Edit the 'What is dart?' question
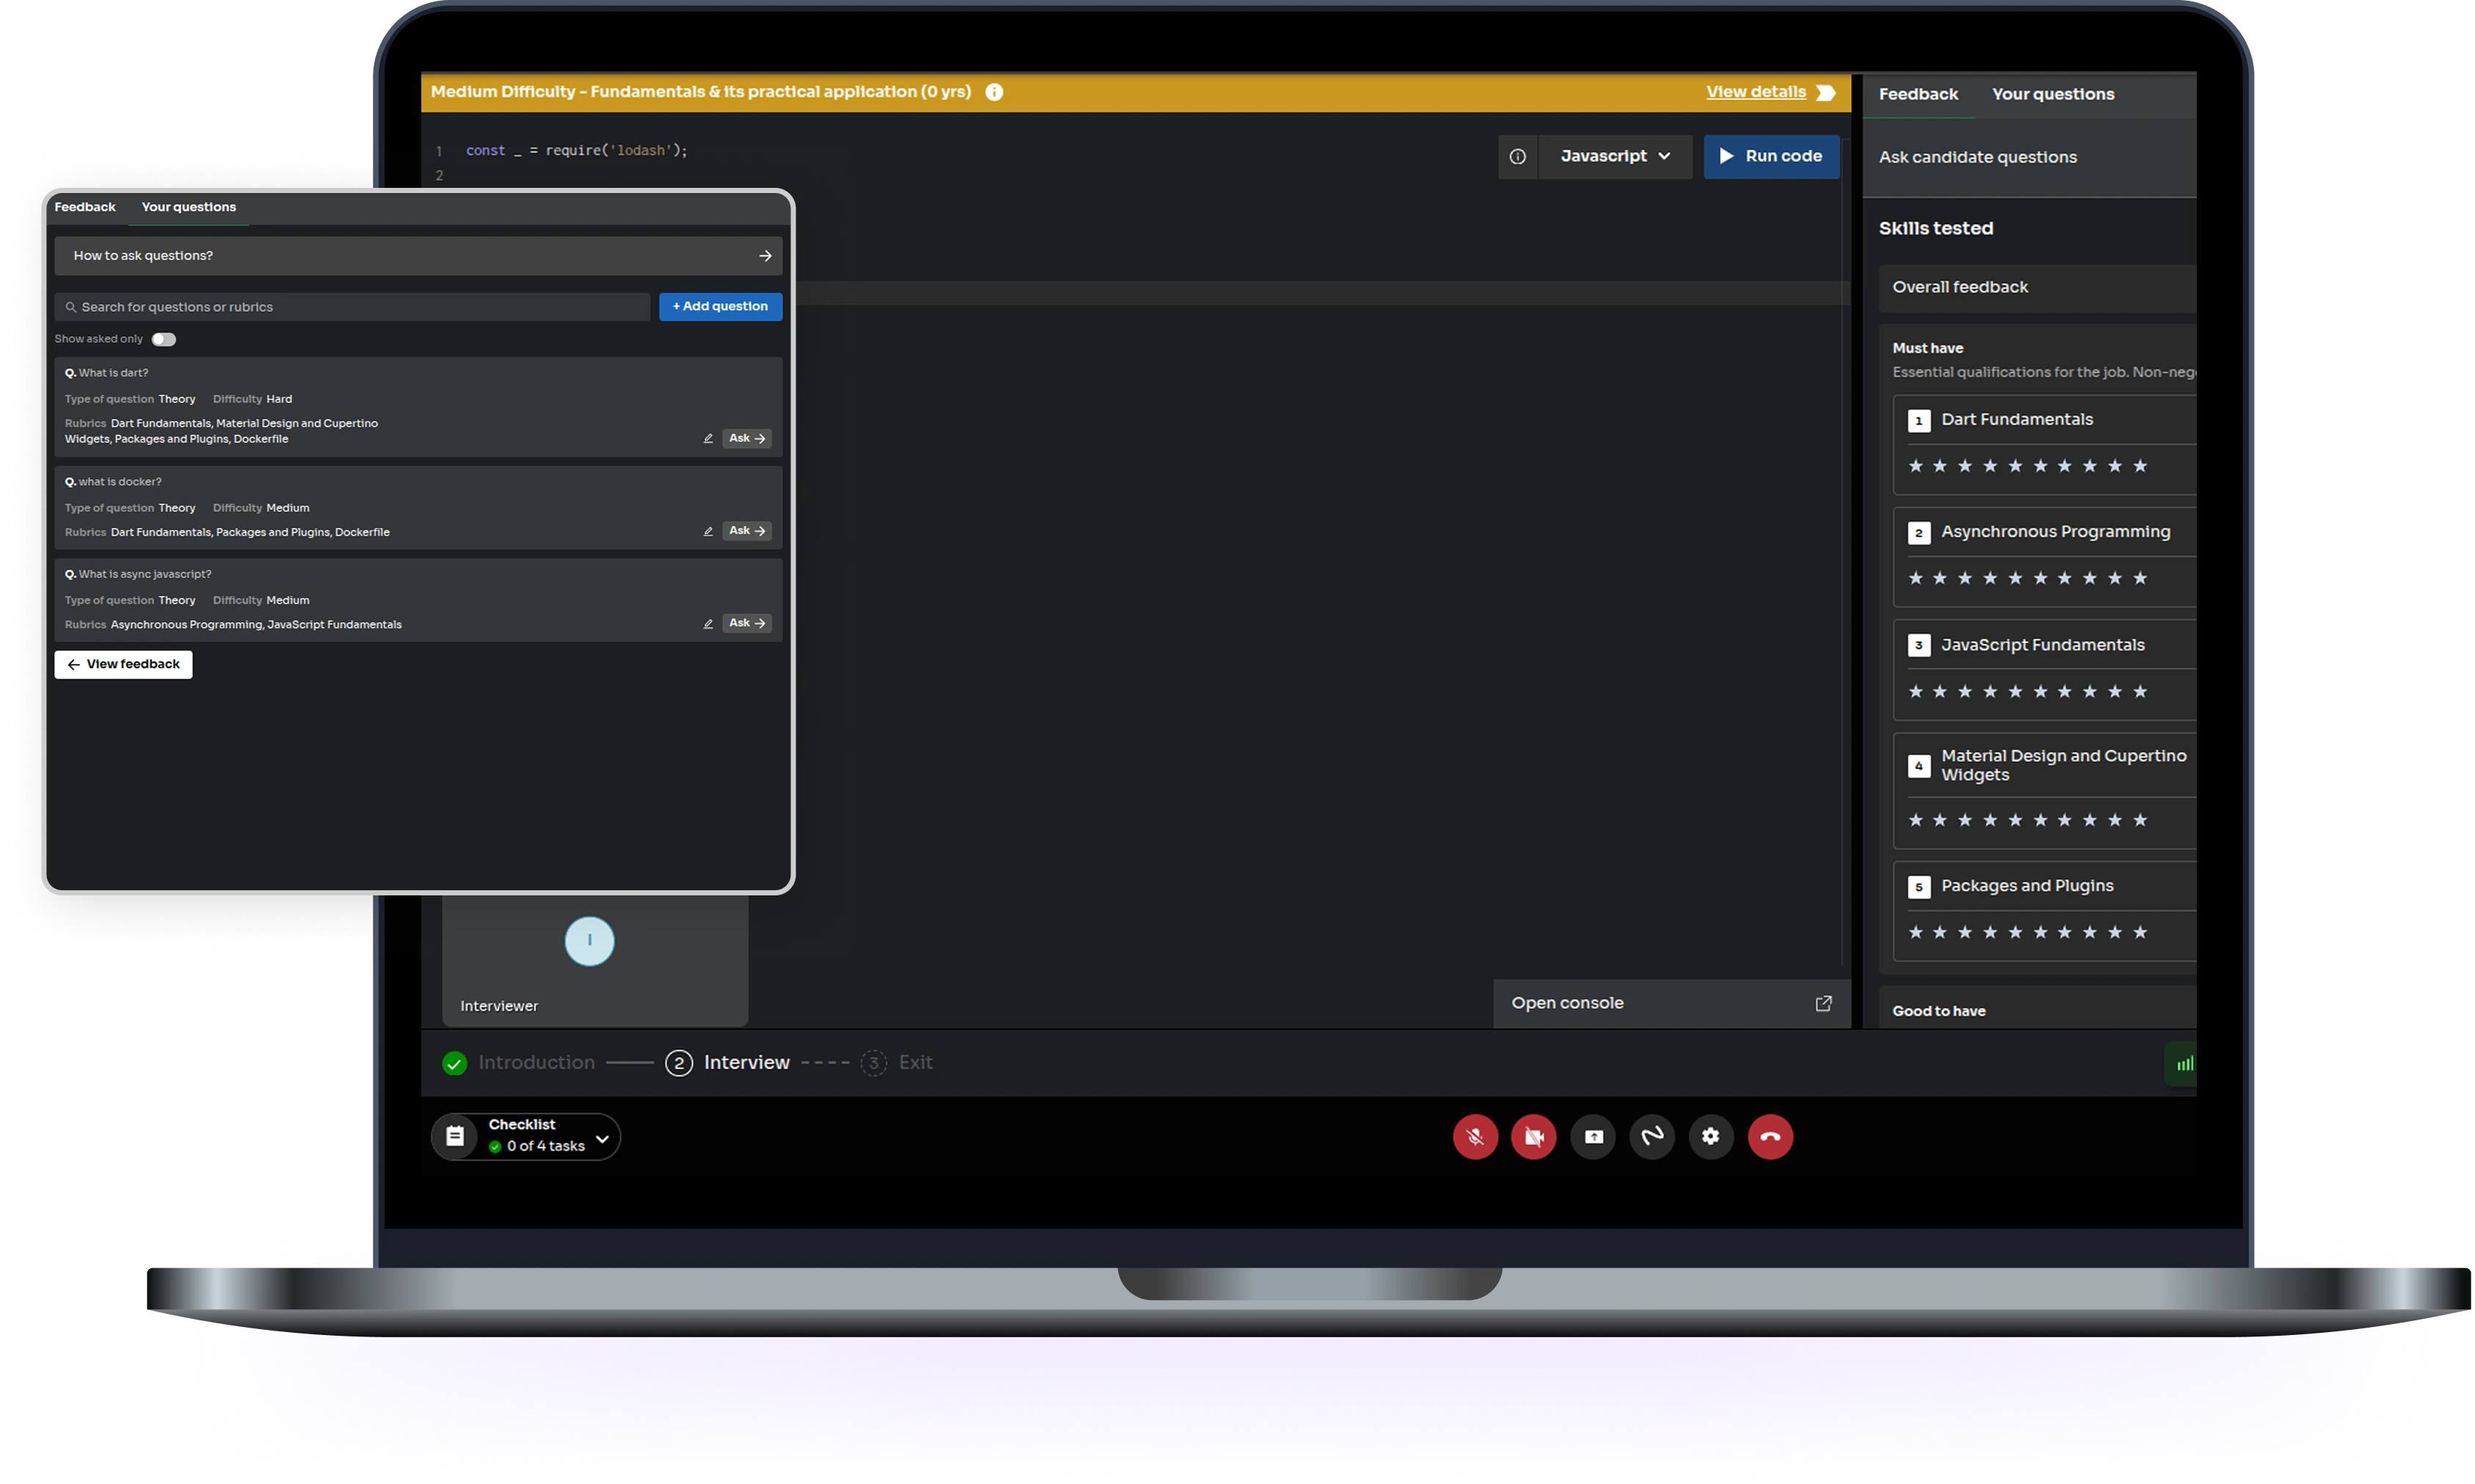This screenshot has width=2475, height=1484. pyautogui.click(x=708, y=438)
